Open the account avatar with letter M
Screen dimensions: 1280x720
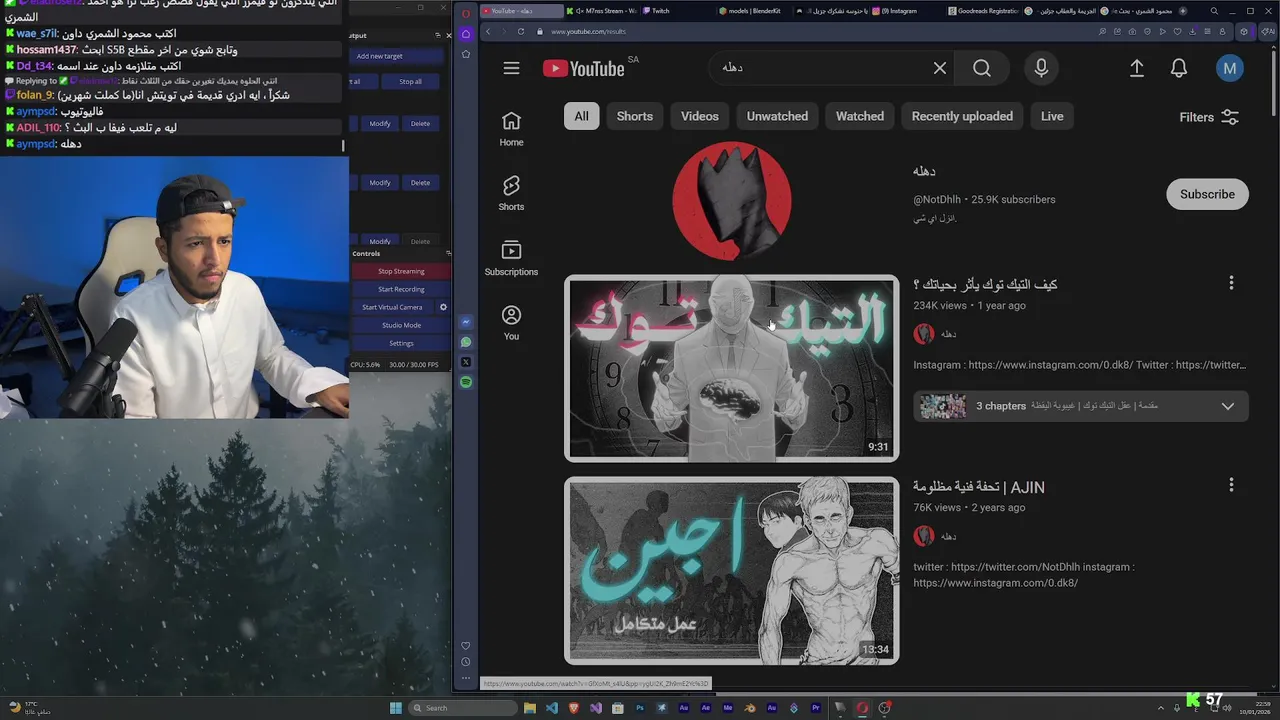coord(1230,68)
